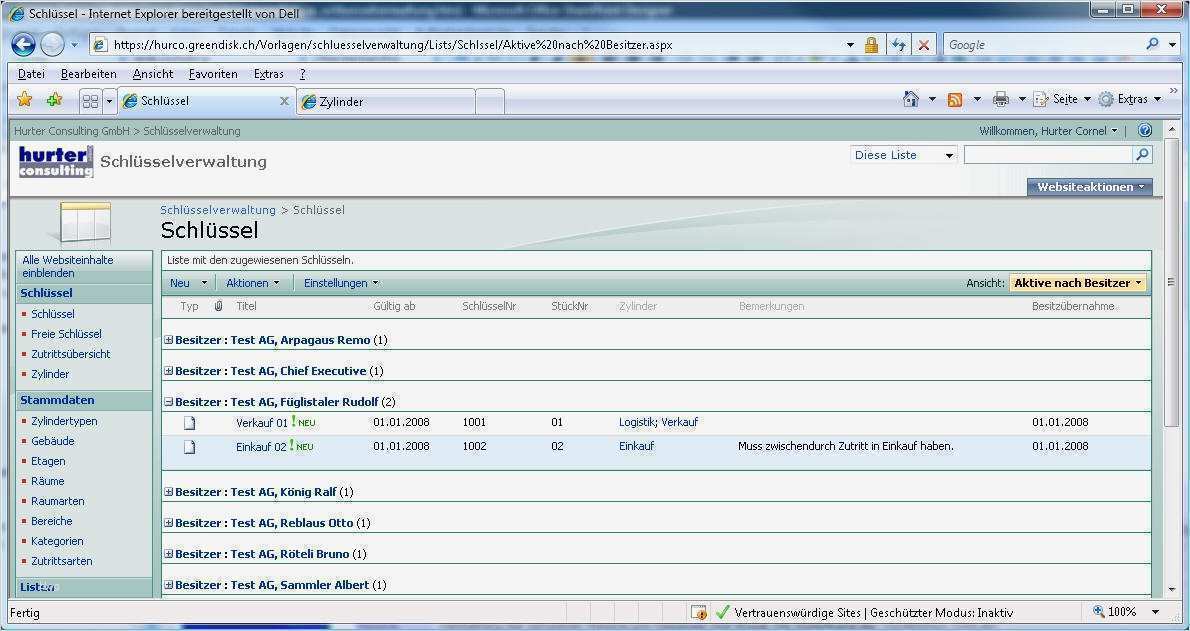This screenshot has width=1190, height=631.
Task: Refresh the page with the refresh icon
Action: [899, 45]
